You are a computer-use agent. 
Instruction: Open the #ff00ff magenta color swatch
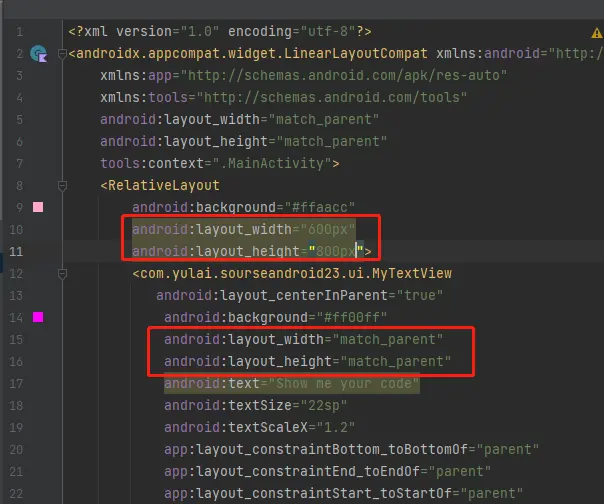coord(38,317)
